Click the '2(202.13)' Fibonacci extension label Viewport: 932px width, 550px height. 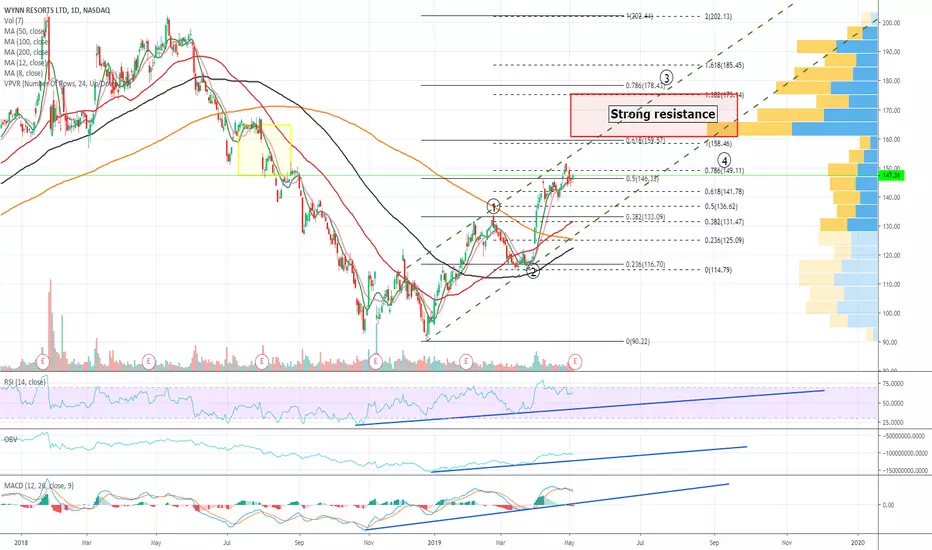719,17
